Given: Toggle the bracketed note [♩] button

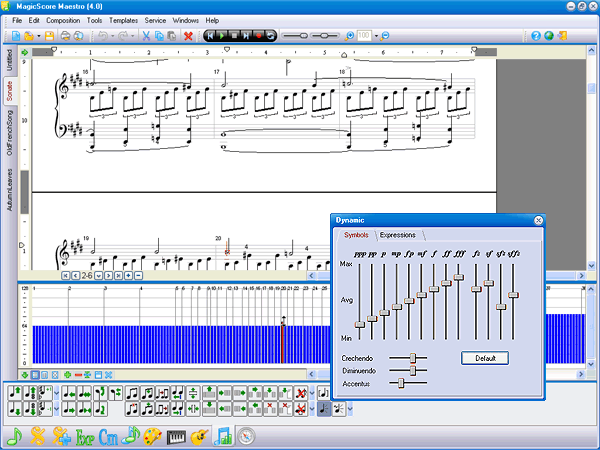Looking at the screenshot, I should [x=324, y=393].
